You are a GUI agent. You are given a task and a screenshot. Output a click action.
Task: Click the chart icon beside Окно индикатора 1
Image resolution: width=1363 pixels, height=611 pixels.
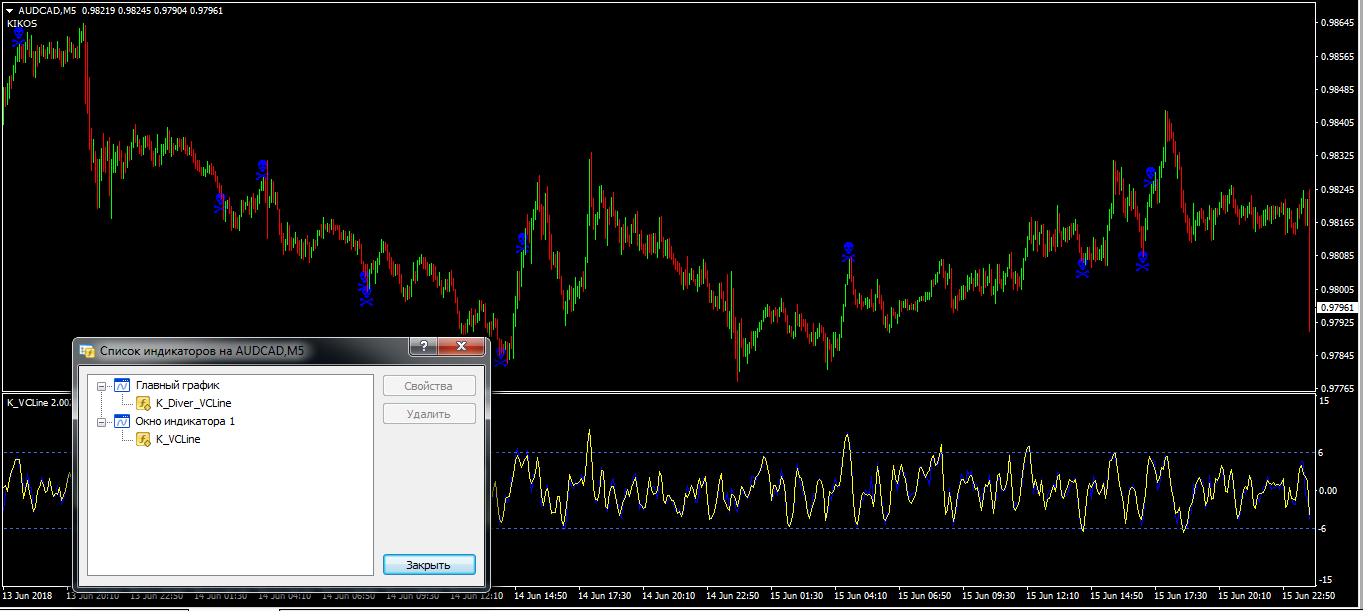tap(123, 421)
